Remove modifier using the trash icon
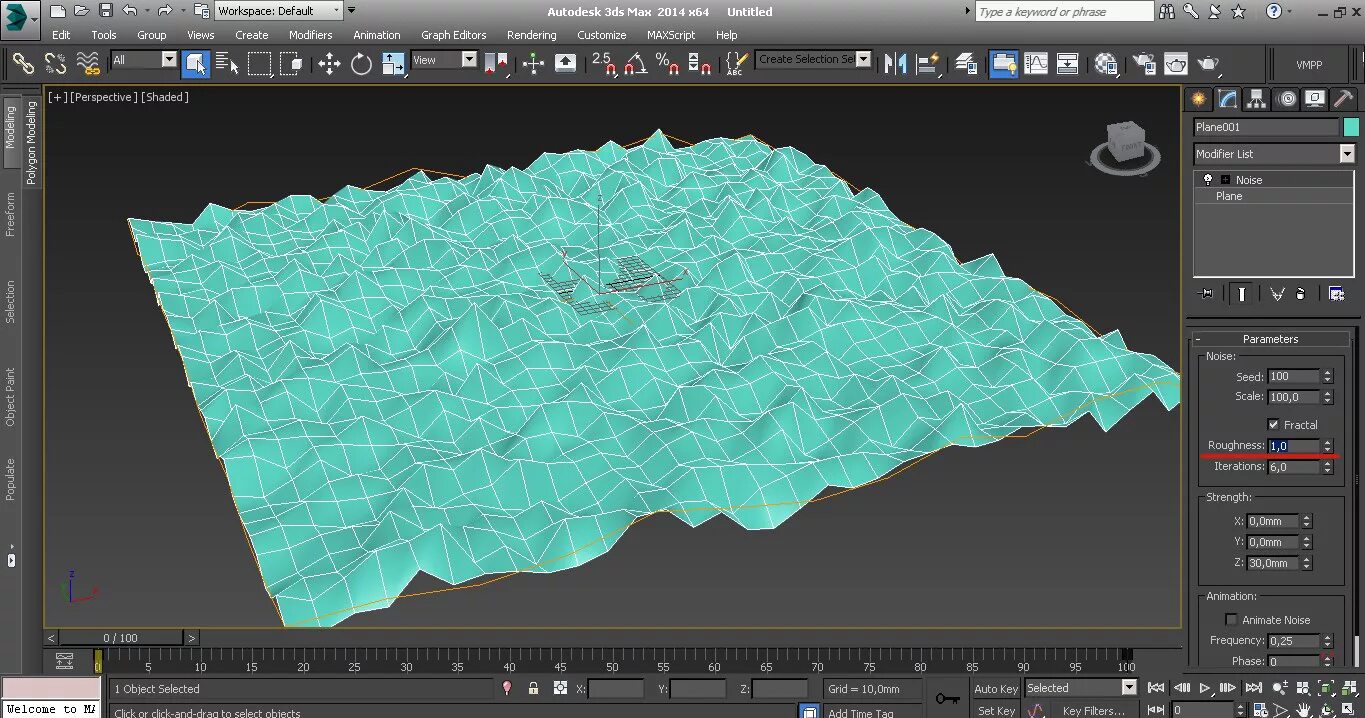Image resolution: width=1365 pixels, height=718 pixels. click(x=1301, y=294)
